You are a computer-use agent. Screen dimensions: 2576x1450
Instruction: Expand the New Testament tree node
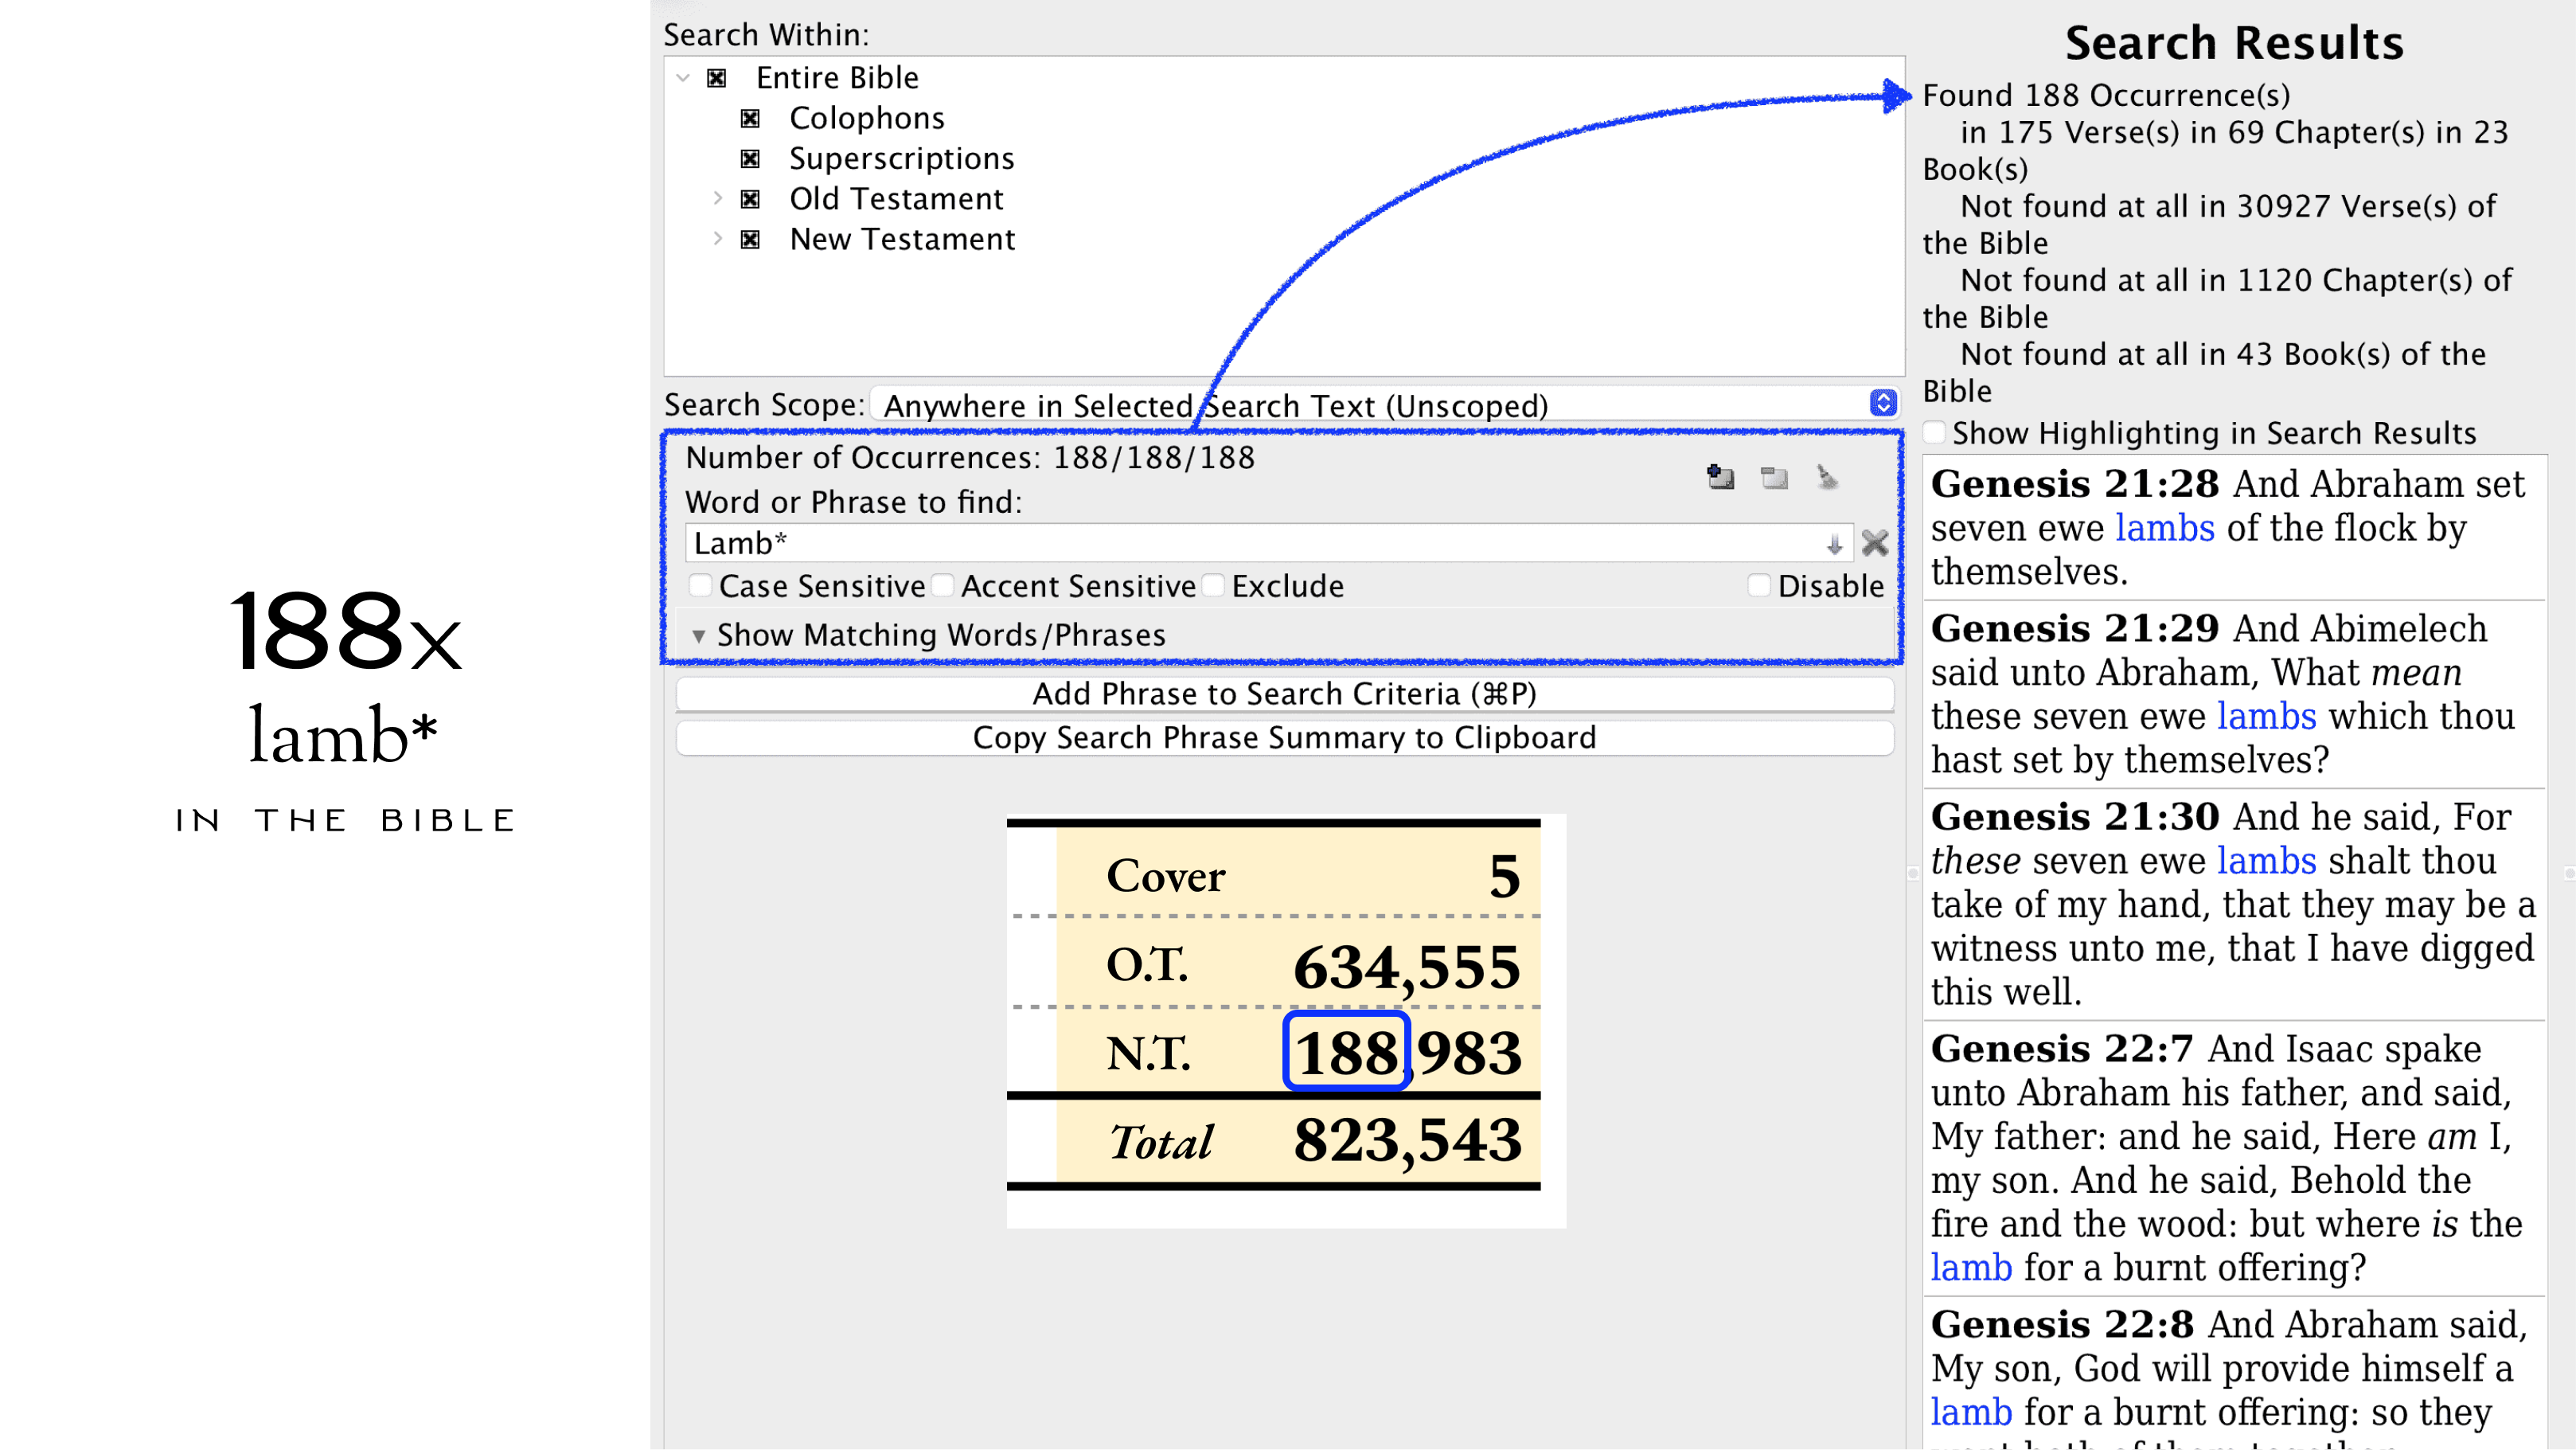717,239
